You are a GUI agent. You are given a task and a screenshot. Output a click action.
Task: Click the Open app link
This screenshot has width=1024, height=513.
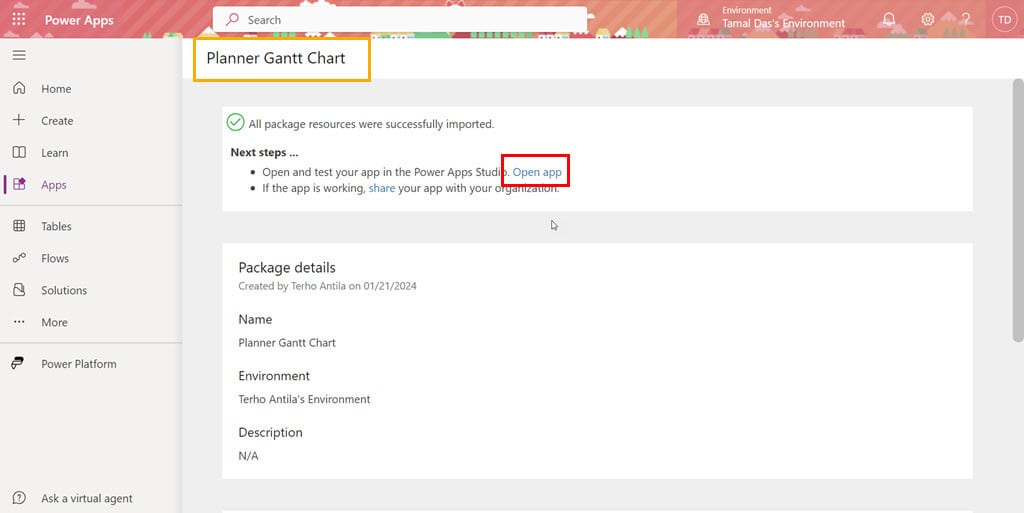point(537,172)
